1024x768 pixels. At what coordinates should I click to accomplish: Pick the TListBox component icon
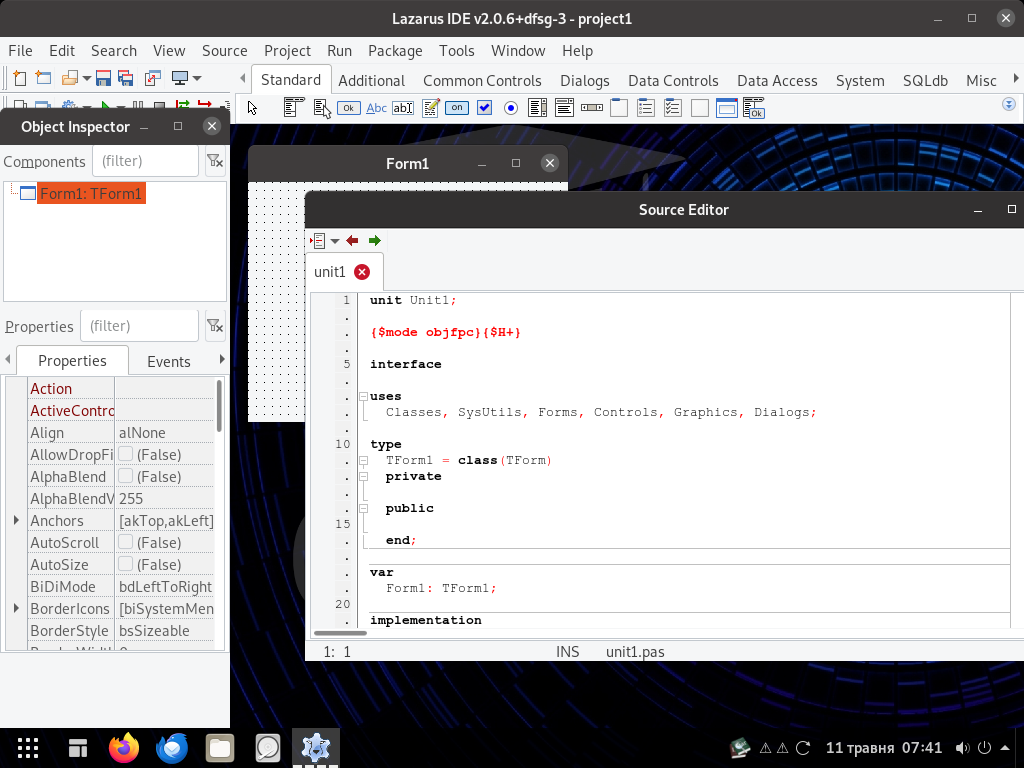537,108
